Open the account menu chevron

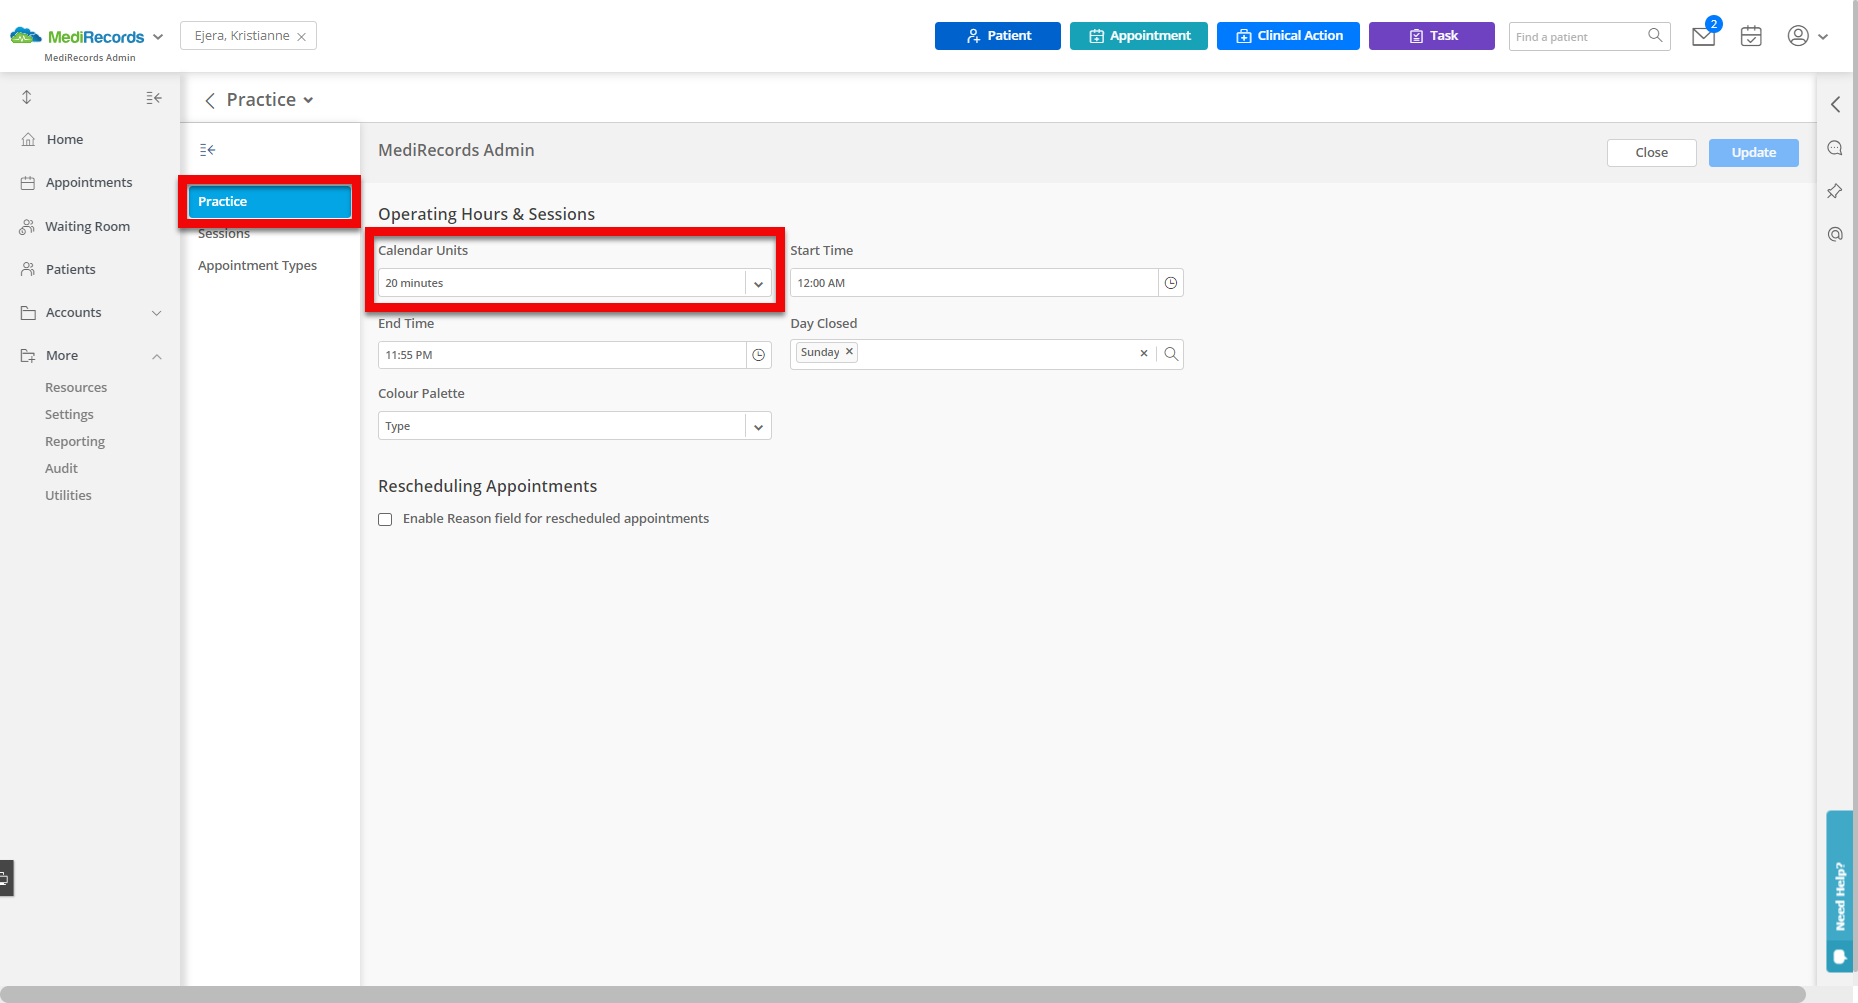[1823, 37]
